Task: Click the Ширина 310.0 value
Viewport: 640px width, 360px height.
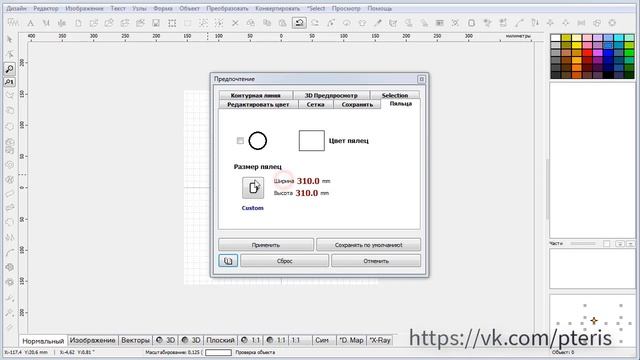Action: coord(308,181)
